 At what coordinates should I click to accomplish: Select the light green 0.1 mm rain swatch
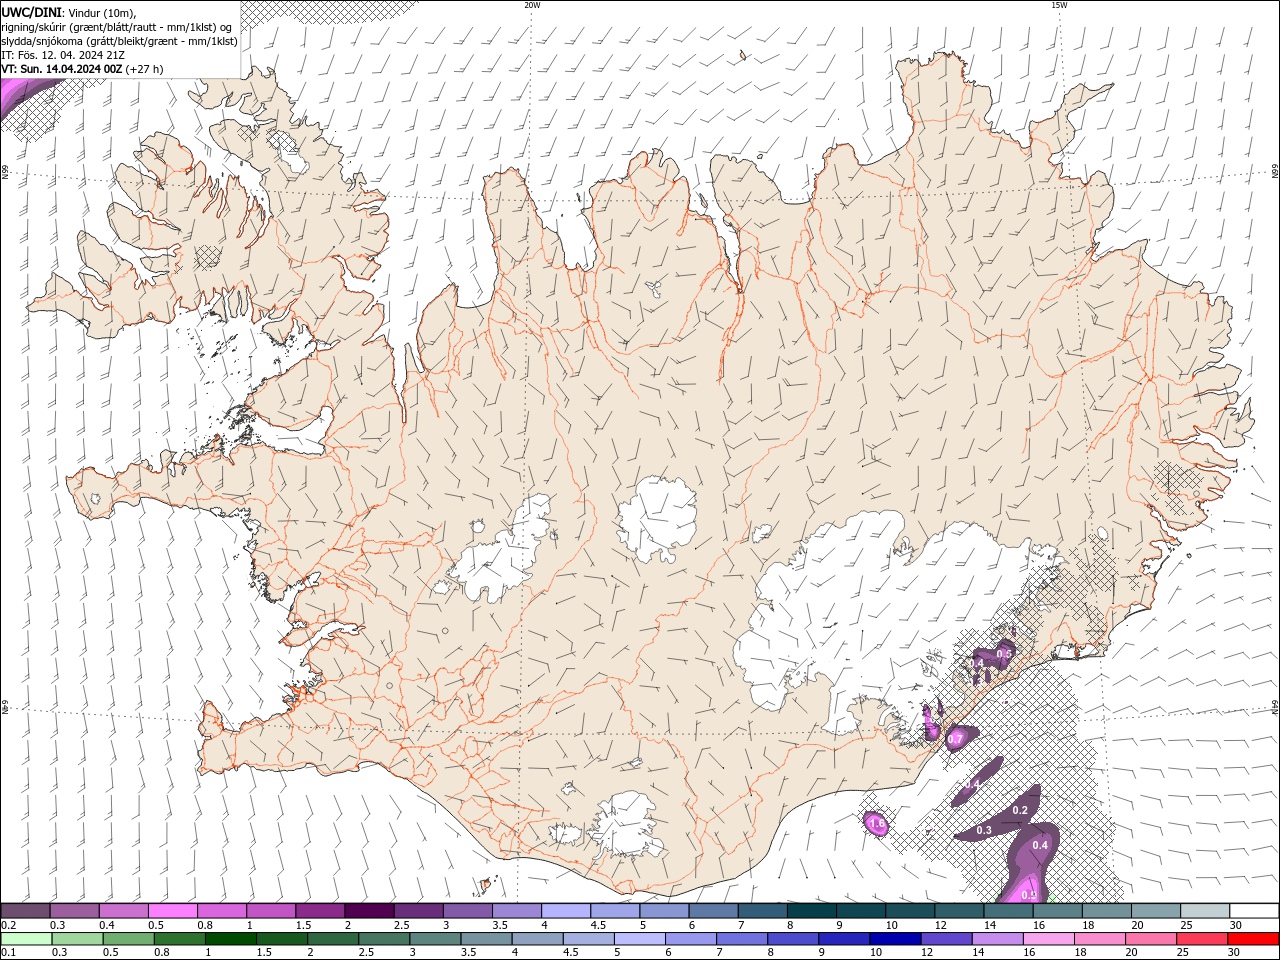click(26, 939)
